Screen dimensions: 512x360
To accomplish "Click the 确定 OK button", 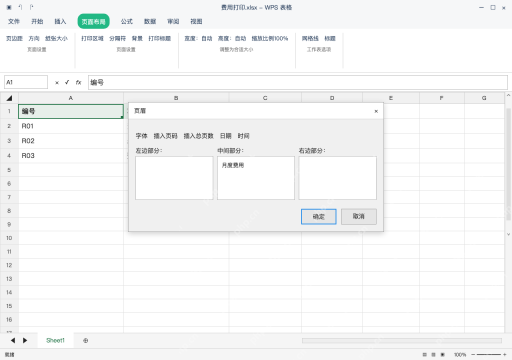I will (319, 217).
